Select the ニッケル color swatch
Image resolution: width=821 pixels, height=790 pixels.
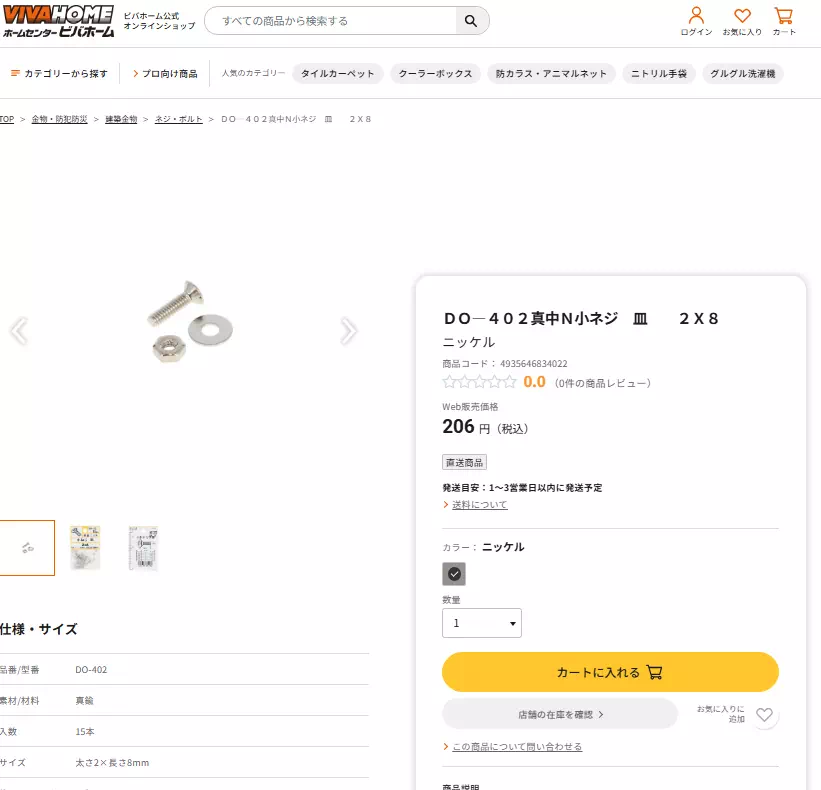pyautogui.click(x=455, y=573)
